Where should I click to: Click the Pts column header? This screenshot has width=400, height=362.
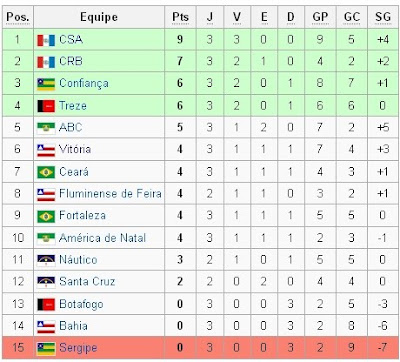pos(180,17)
